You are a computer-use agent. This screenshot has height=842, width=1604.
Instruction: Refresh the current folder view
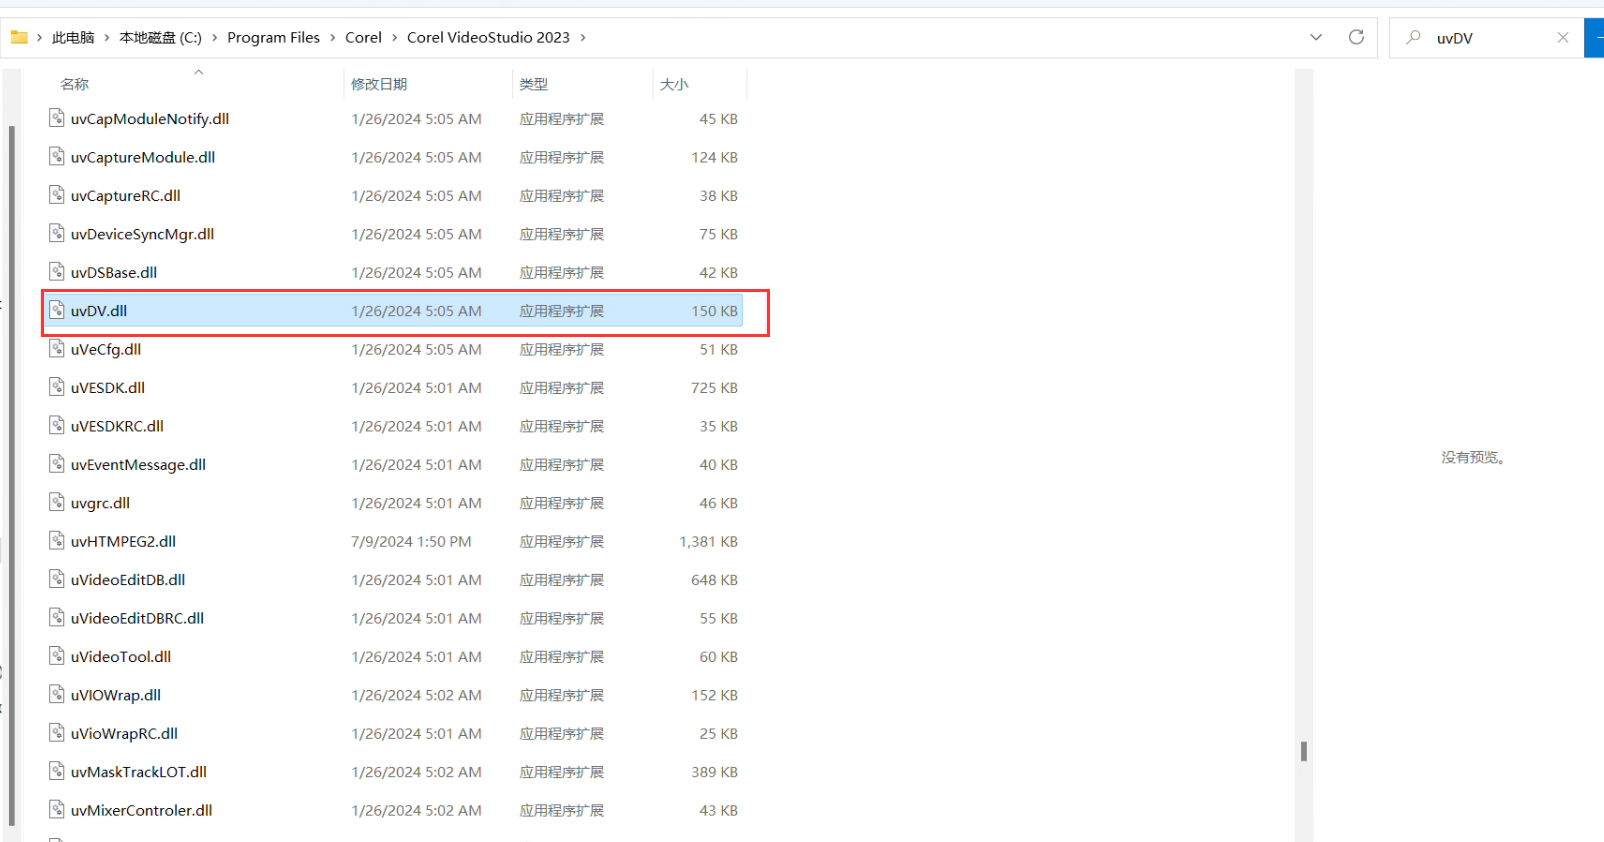click(1356, 37)
